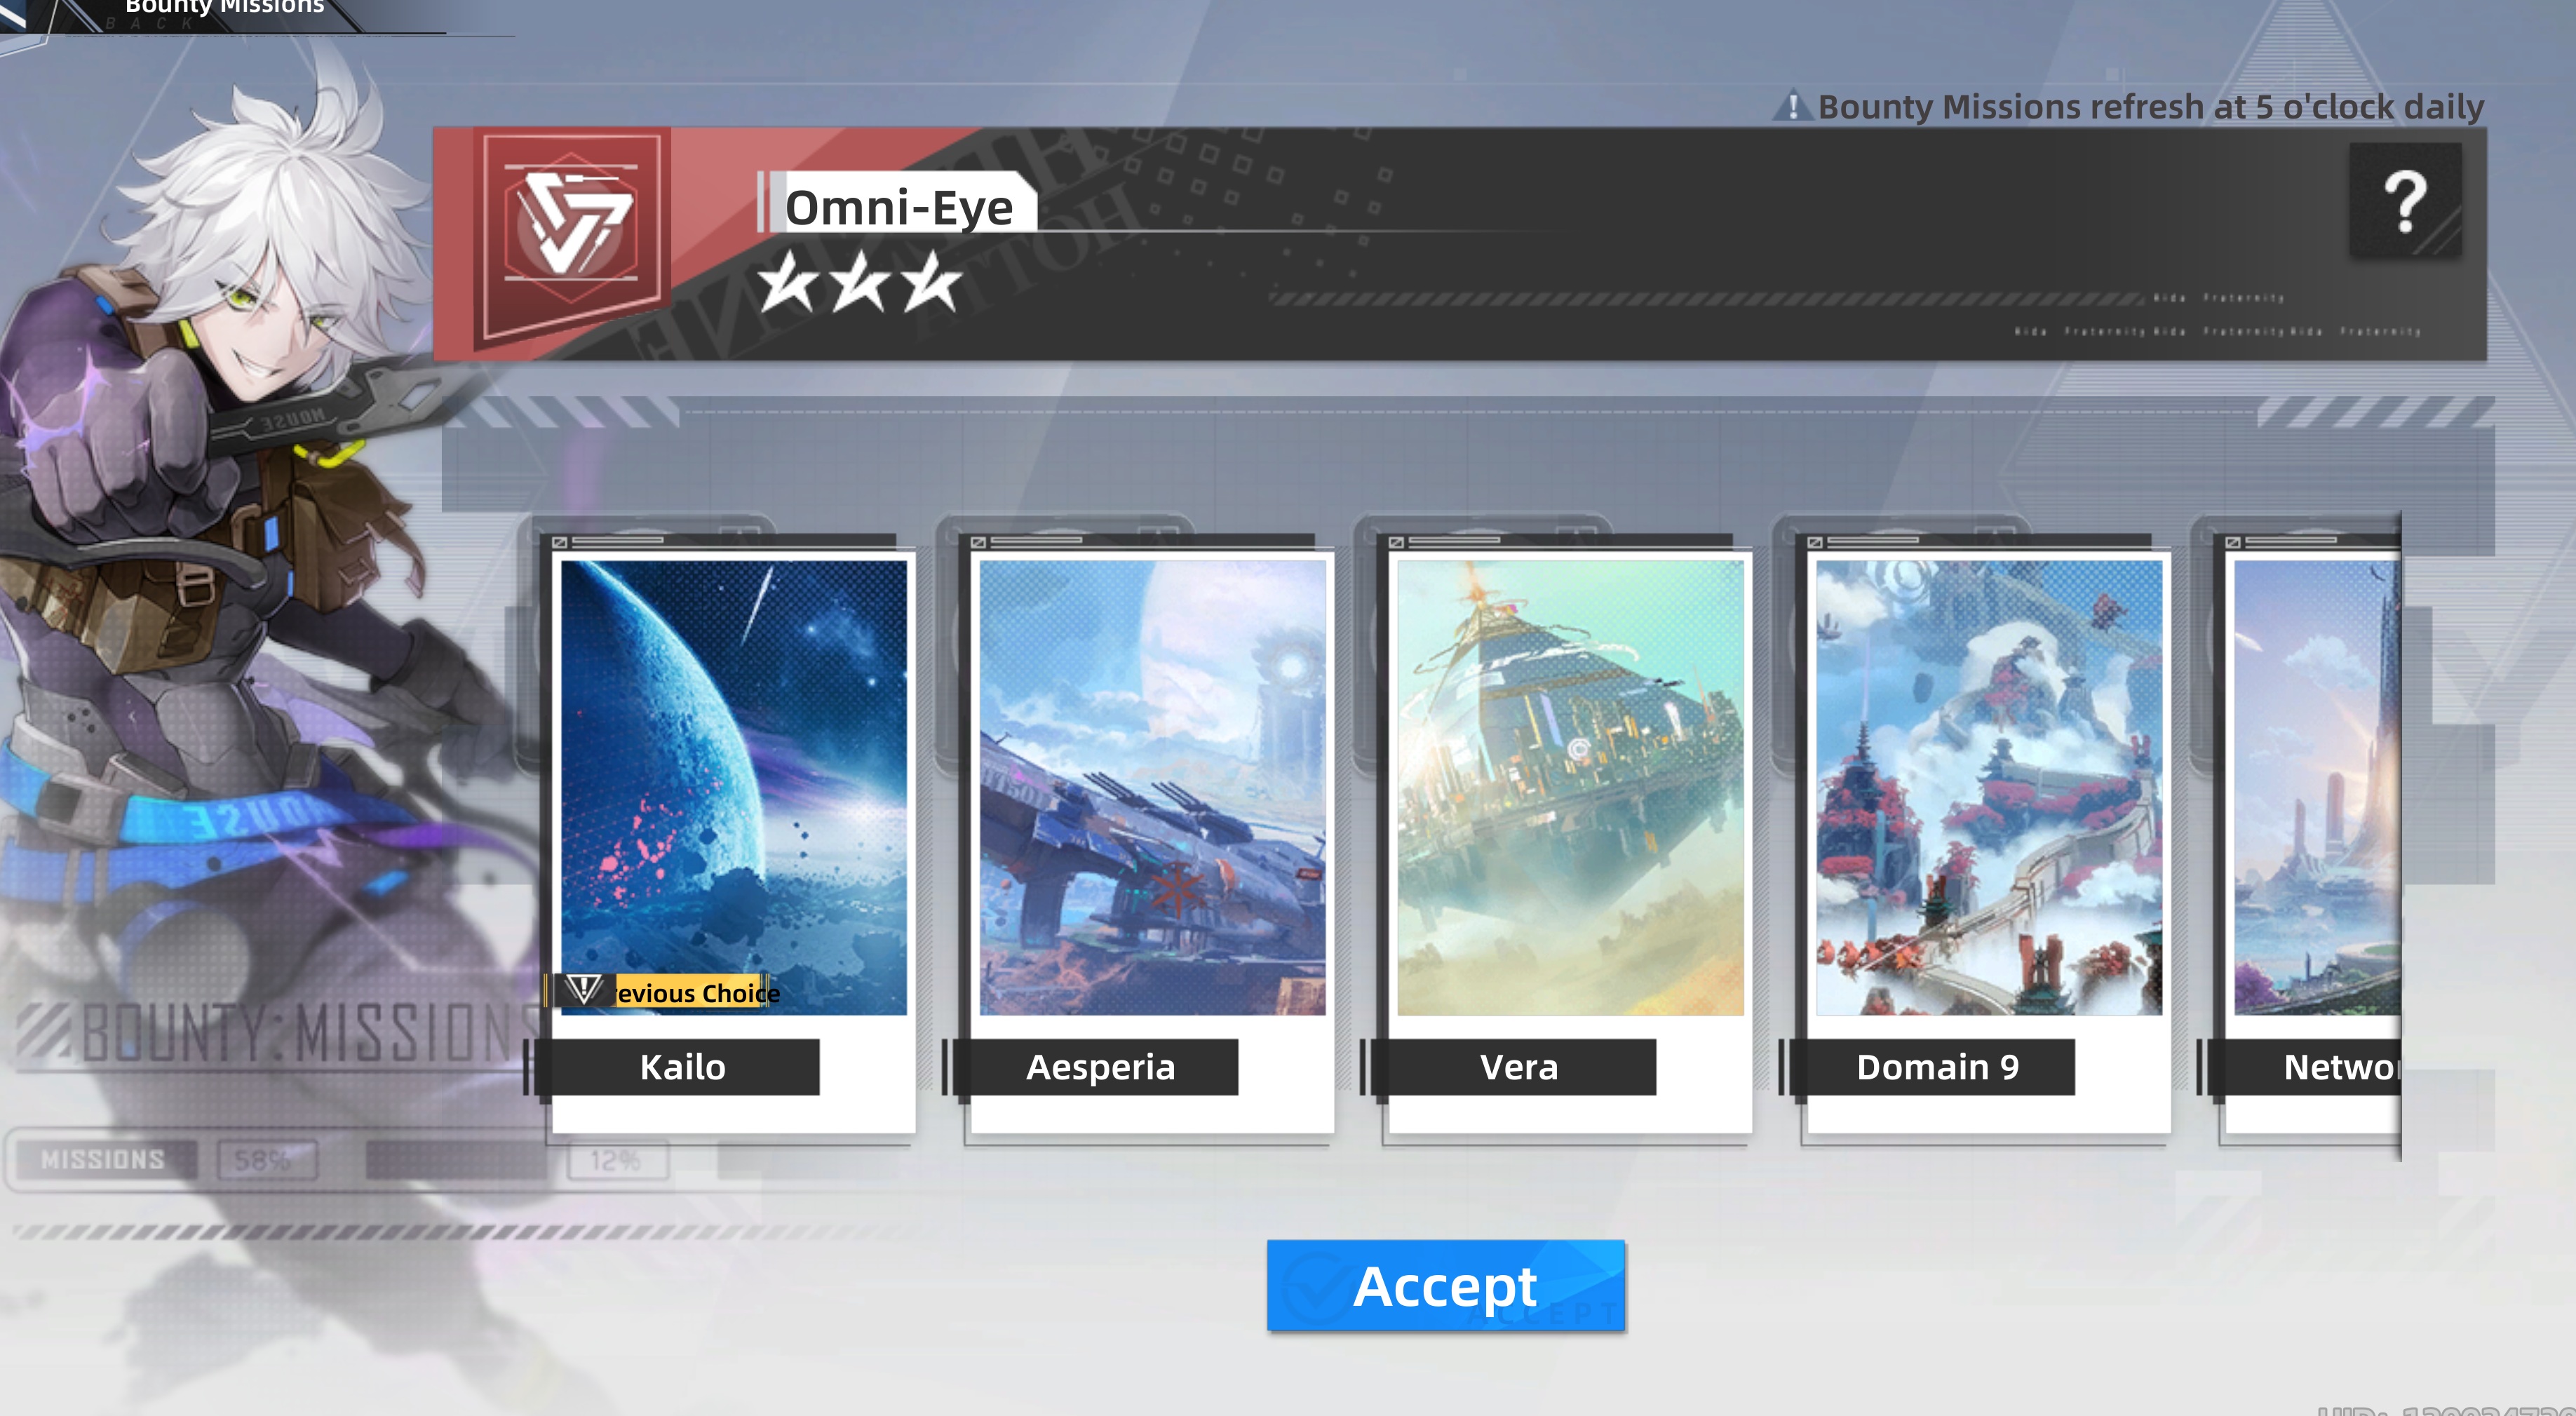Screen dimensions: 2576x1416
Task: Click the warning icon beside refresh notice
Action: (x=1792, y=106)
